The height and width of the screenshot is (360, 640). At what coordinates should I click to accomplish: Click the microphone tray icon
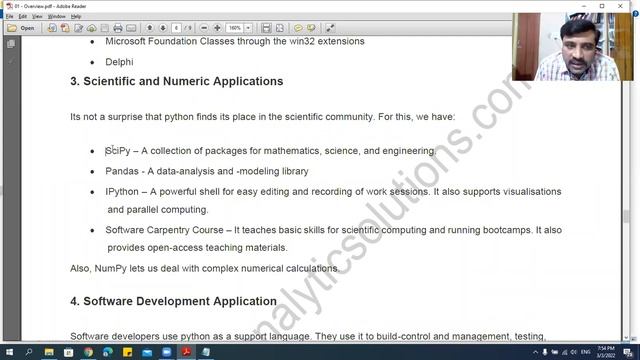pos(545,352)
